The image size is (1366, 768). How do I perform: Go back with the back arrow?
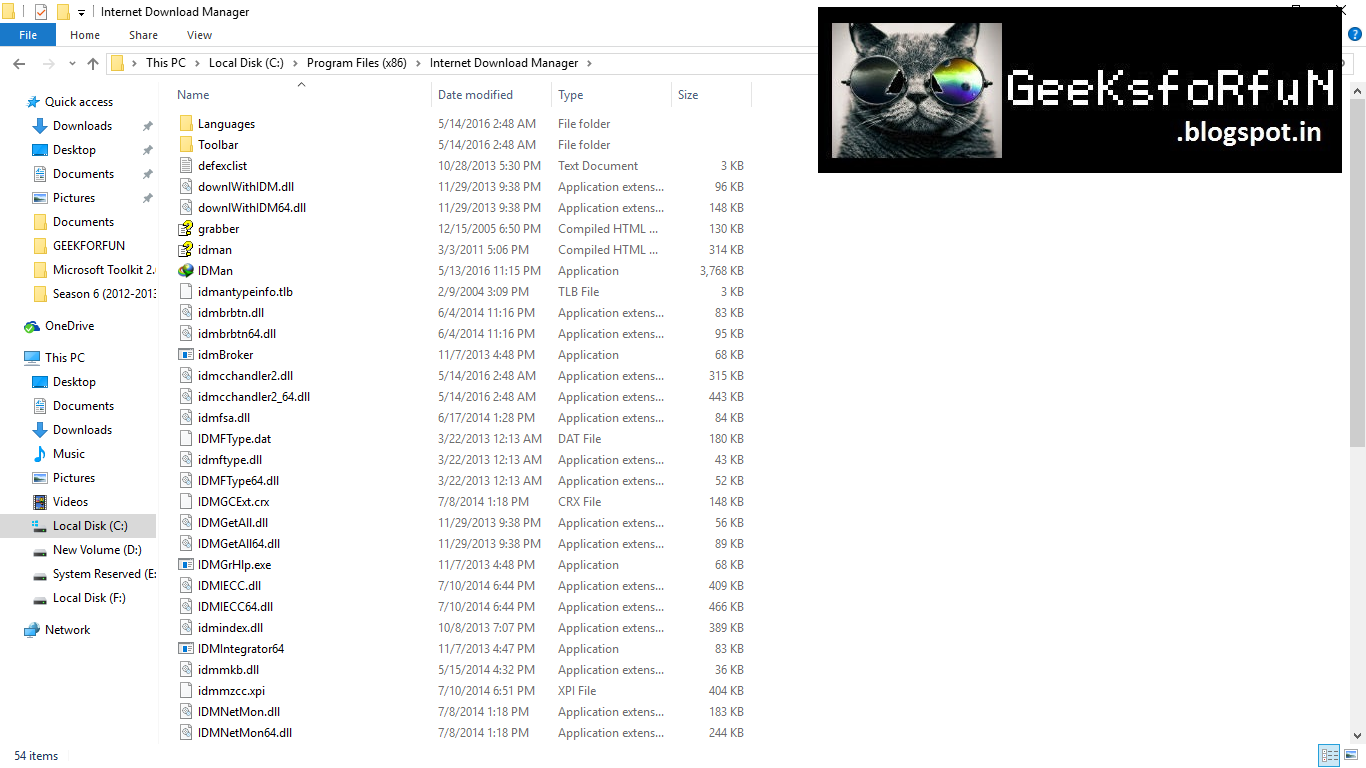pyautogui.click(x=19, y=63)
